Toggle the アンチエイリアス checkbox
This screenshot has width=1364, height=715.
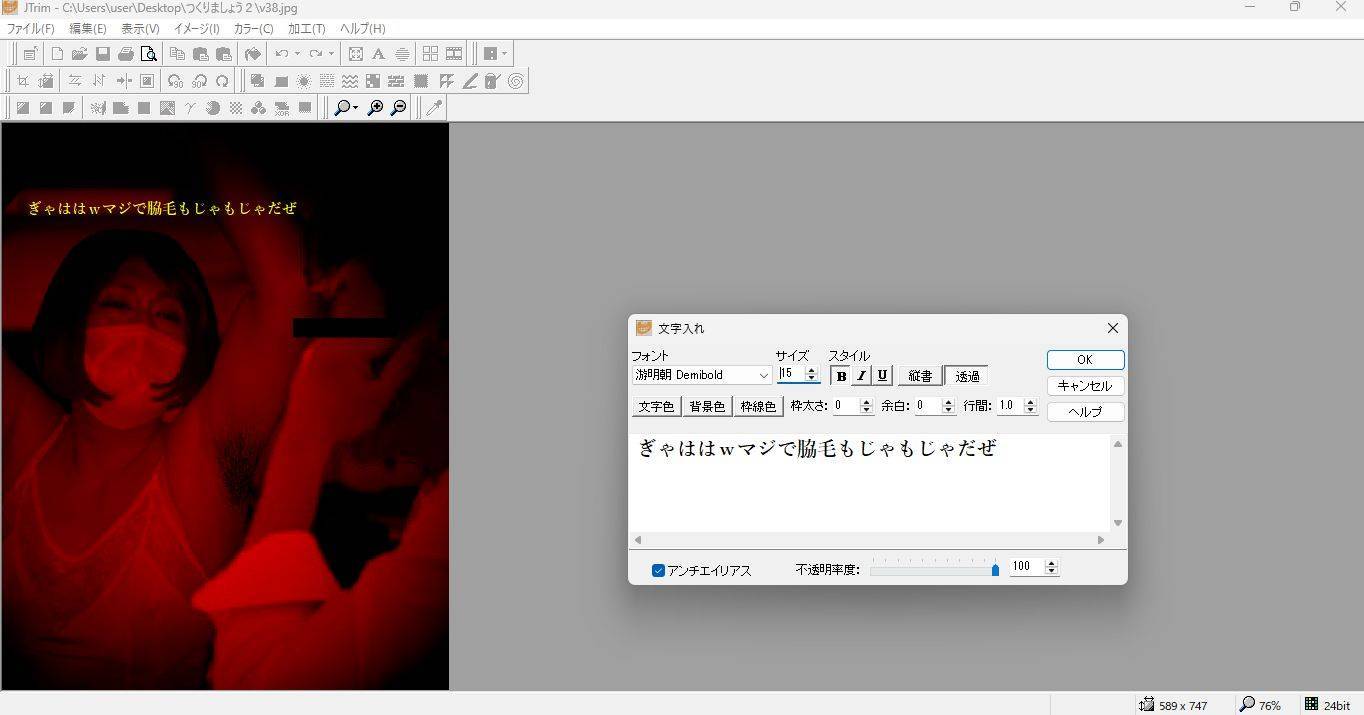pyautogui.click(x=658, y=570)
